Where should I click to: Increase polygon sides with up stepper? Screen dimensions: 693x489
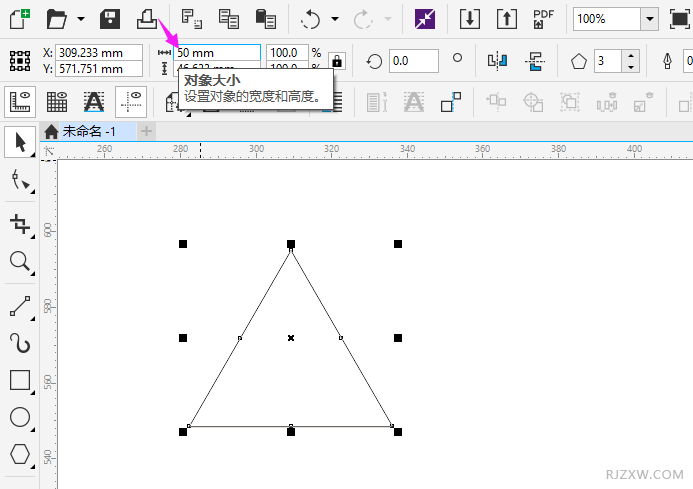[630, 55]
